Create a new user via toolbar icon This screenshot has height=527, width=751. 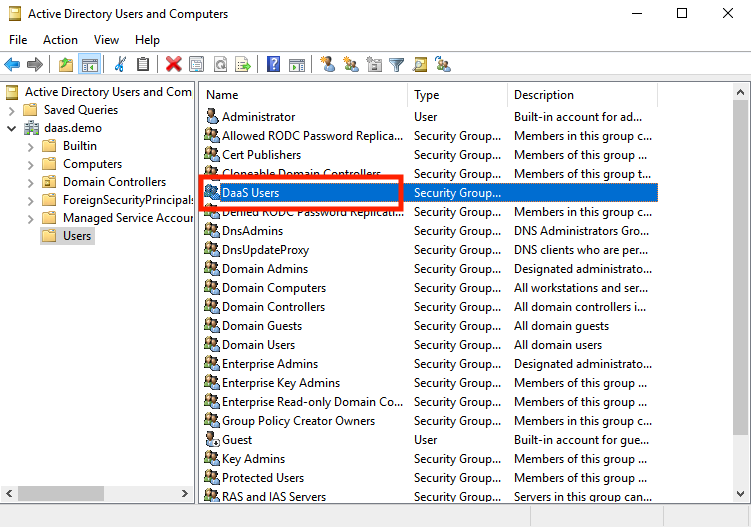328,64
